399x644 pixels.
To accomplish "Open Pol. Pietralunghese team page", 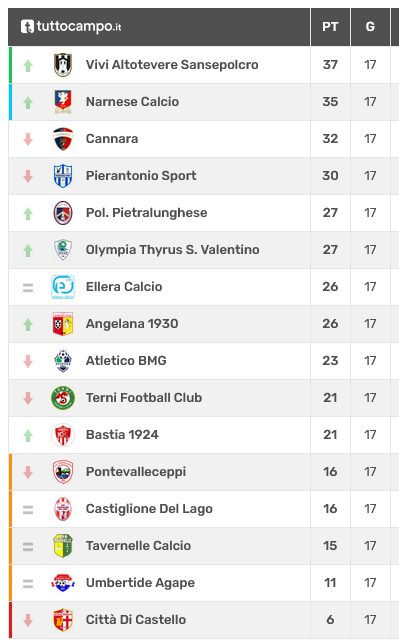I will click(147, 213).
